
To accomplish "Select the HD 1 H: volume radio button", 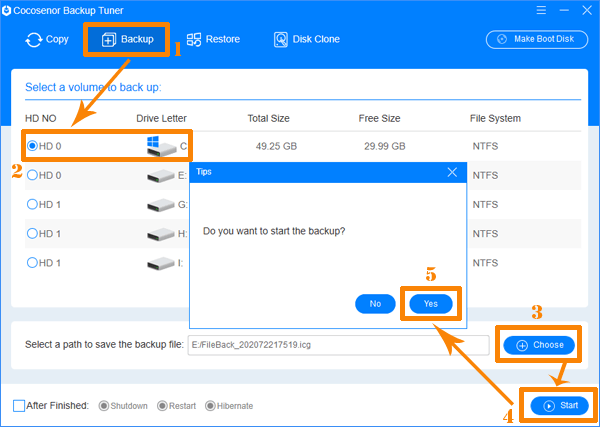I will pos(32,233).
